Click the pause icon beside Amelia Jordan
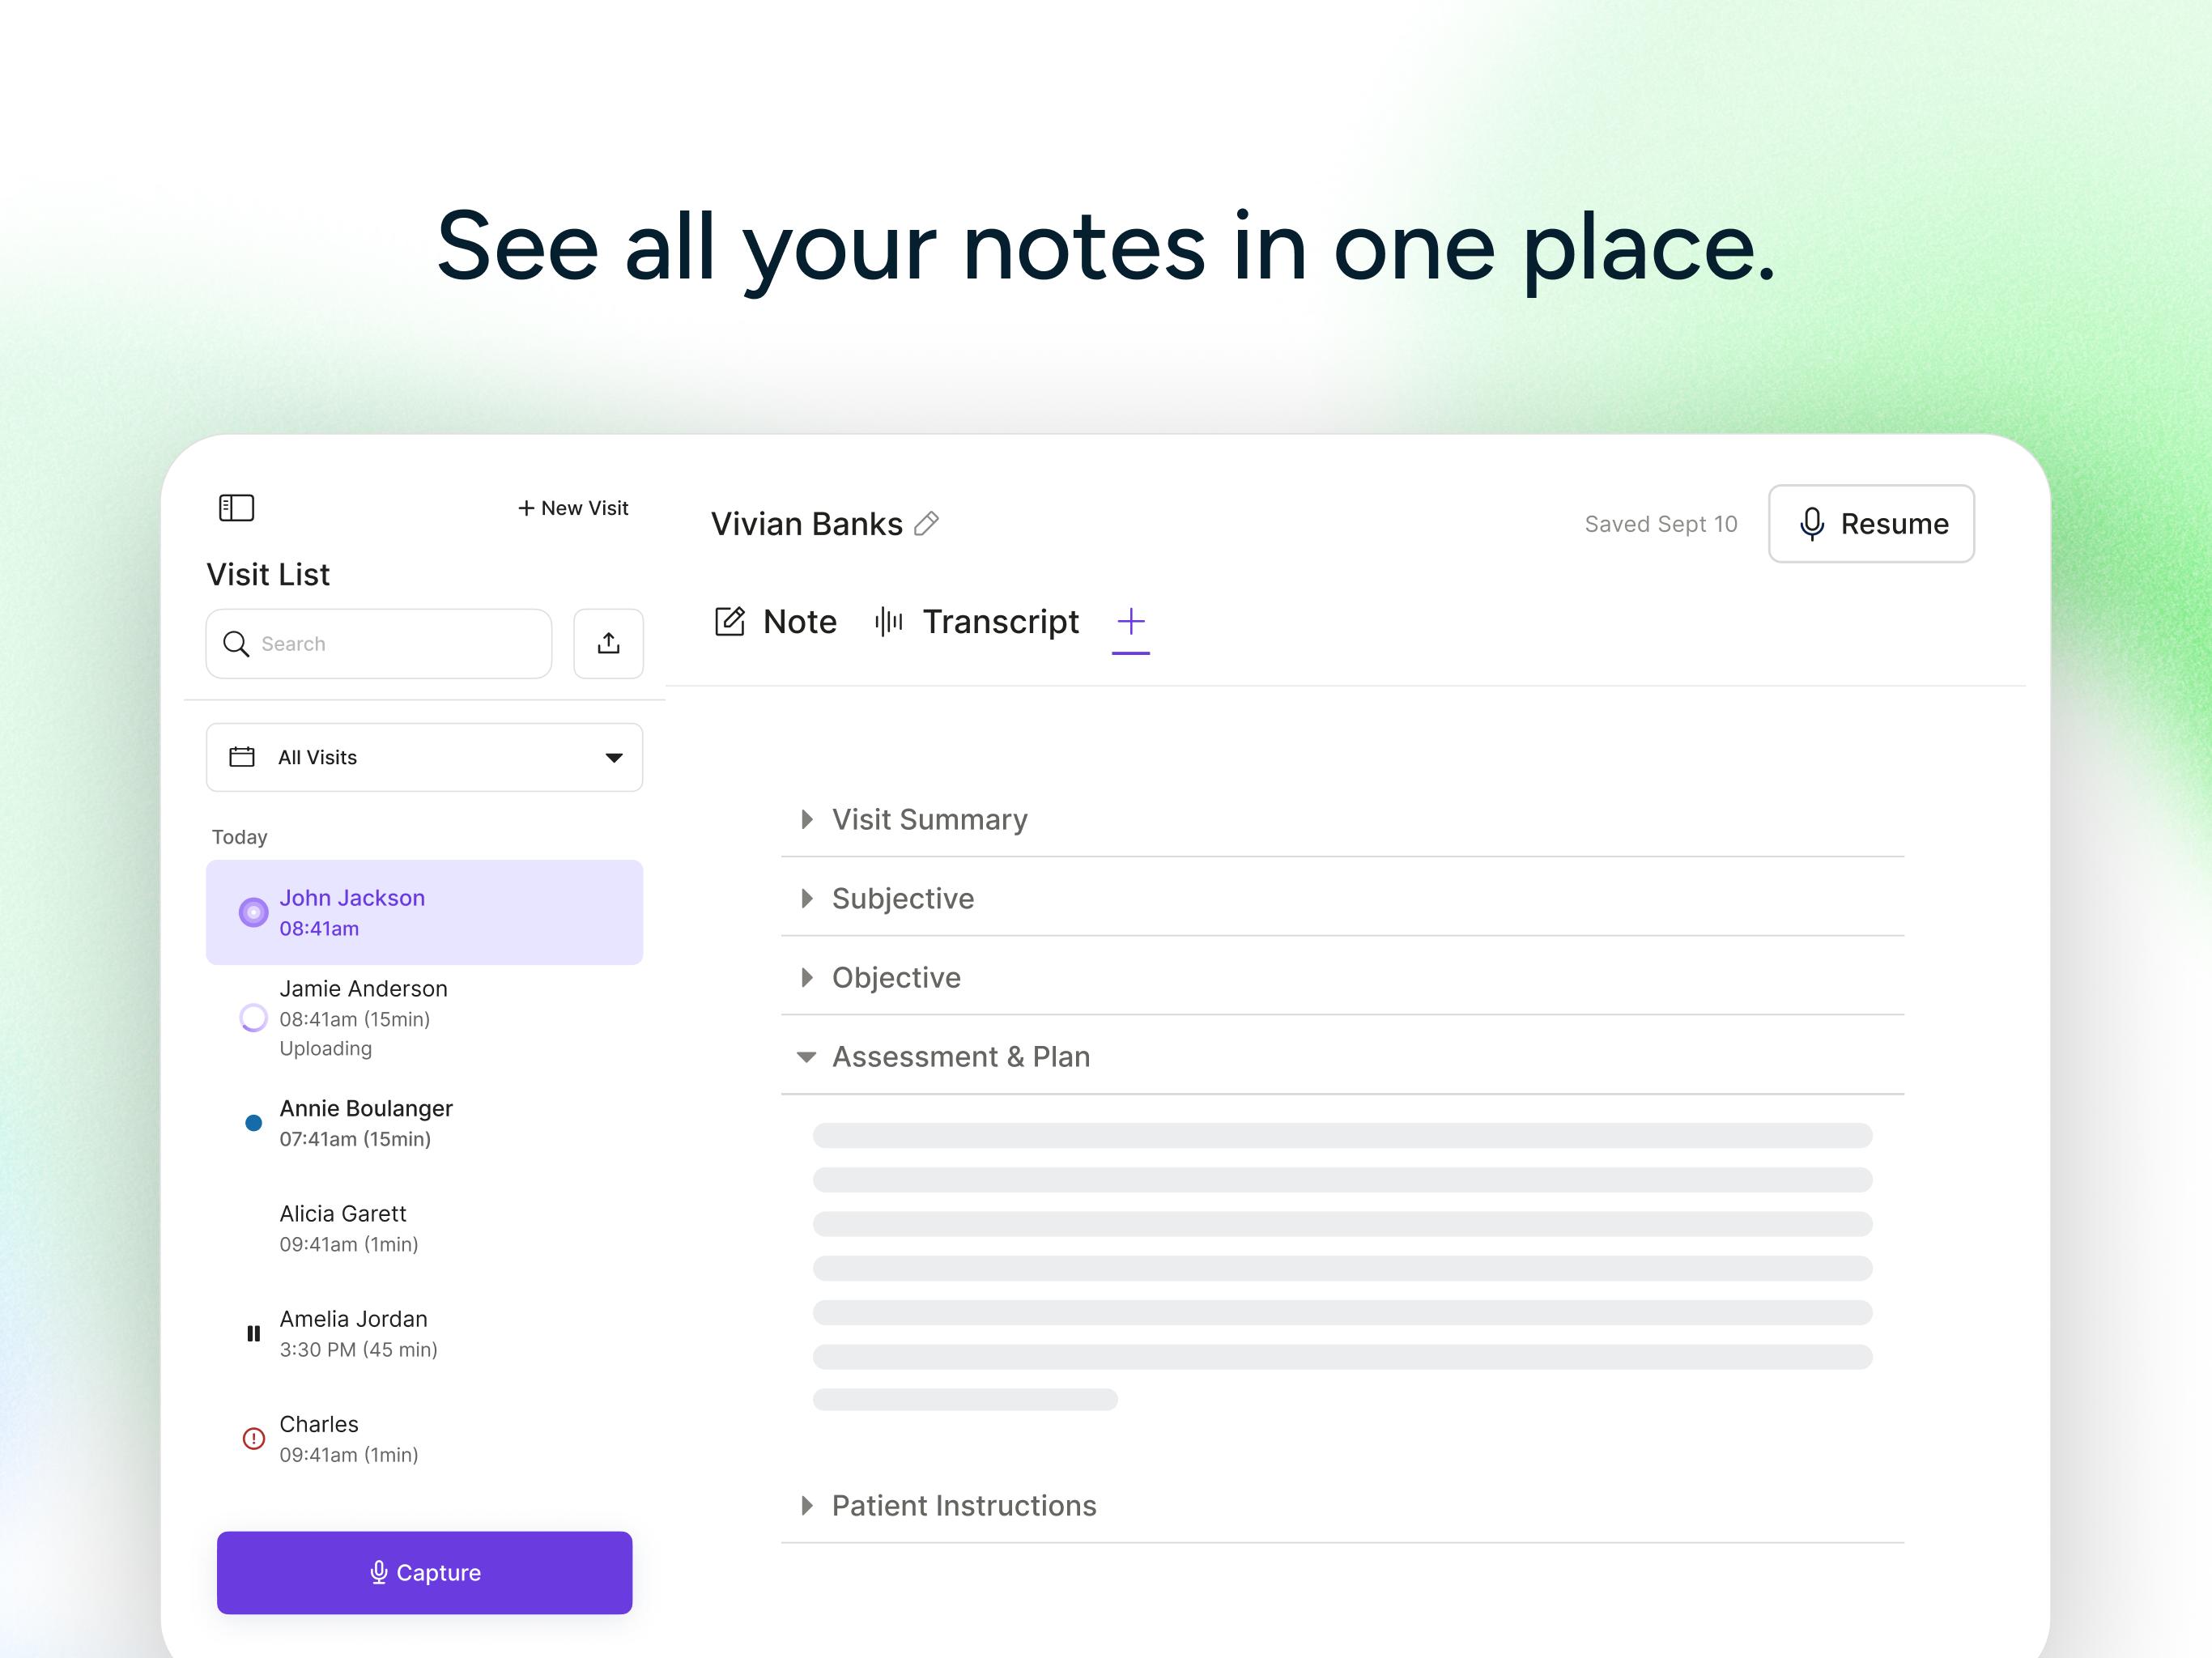 253,1333
